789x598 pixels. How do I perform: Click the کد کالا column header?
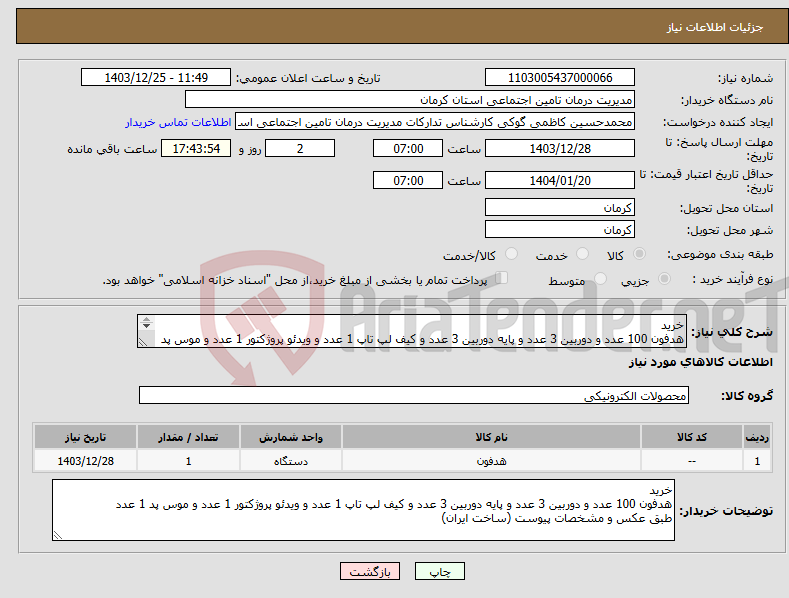(692, 437)
